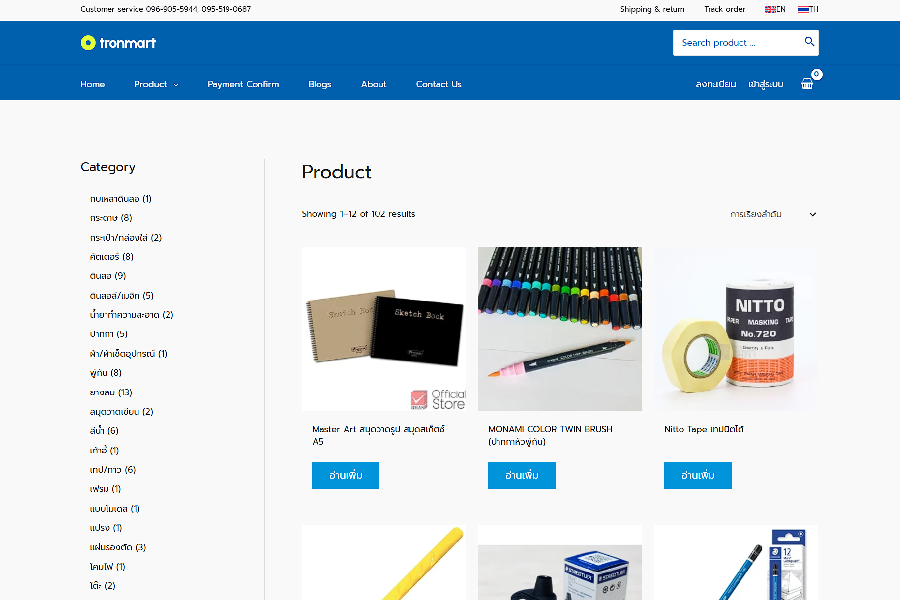Click read-more button under Master Art sketchbook
The height and width of the screenshot is (600, 900).
point(346,475)
